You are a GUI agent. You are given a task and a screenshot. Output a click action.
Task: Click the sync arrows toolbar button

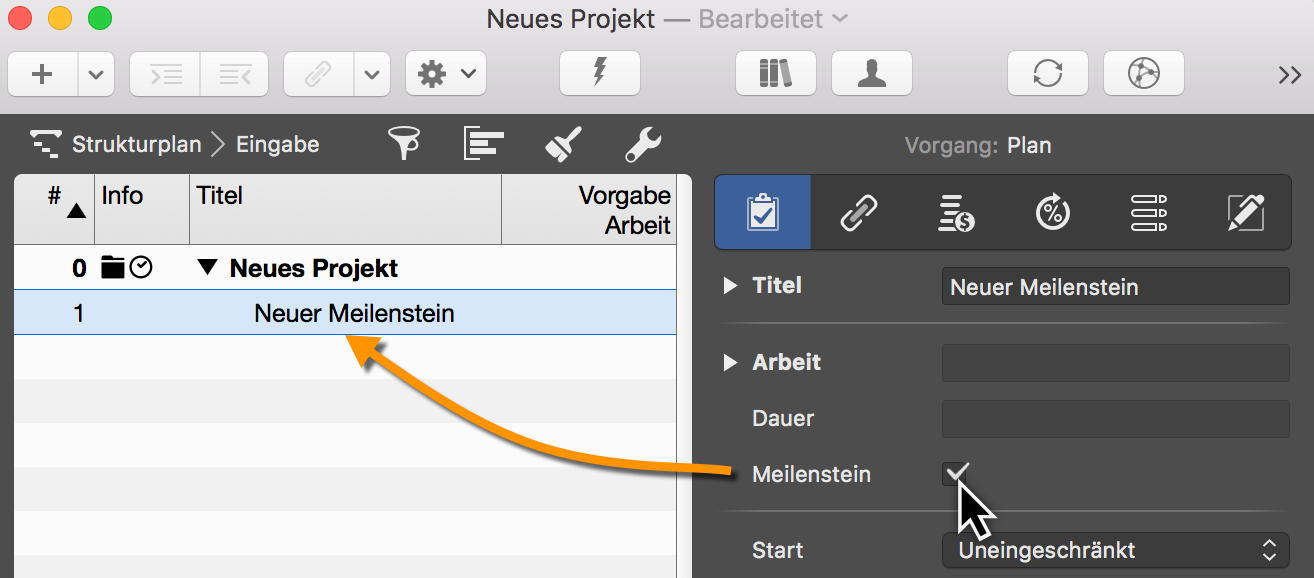tap(1047, 73)
